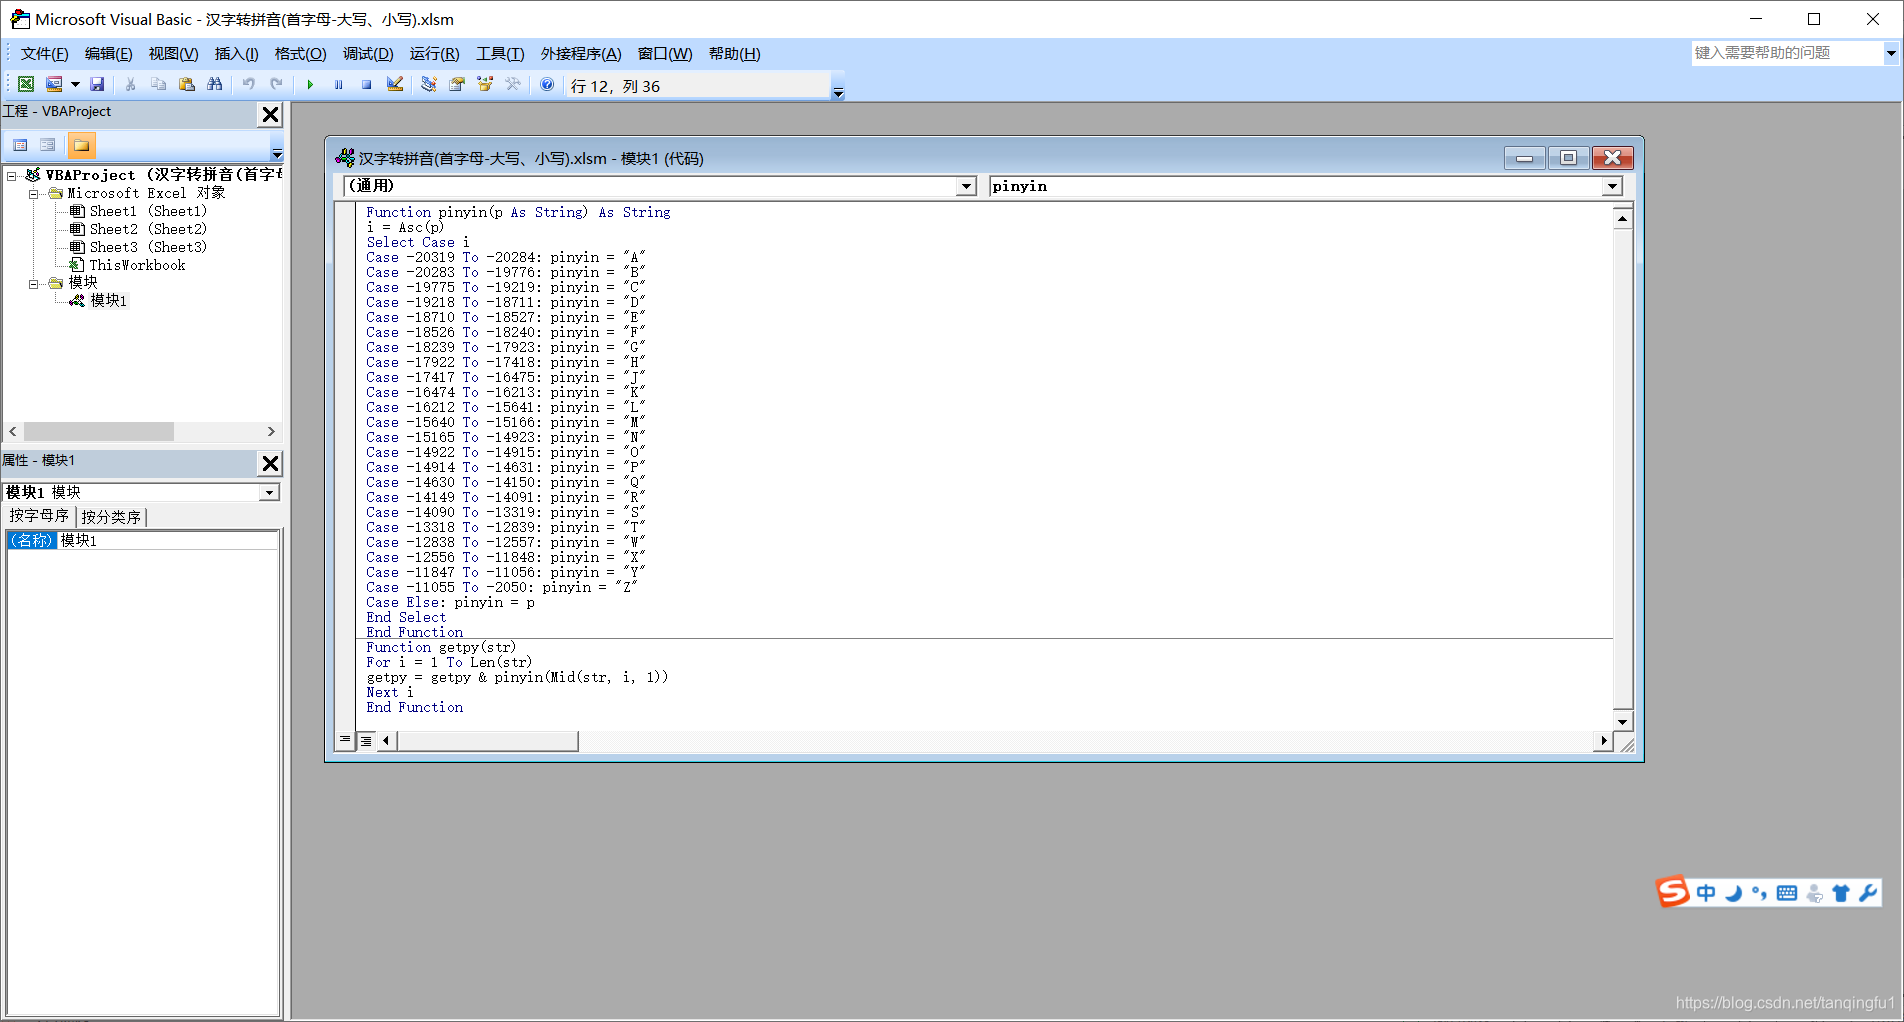This screenshot has height=1022, width=1904.
Task: Click the Insert UserForm toolbar icon
Action: tap(54, 85)
